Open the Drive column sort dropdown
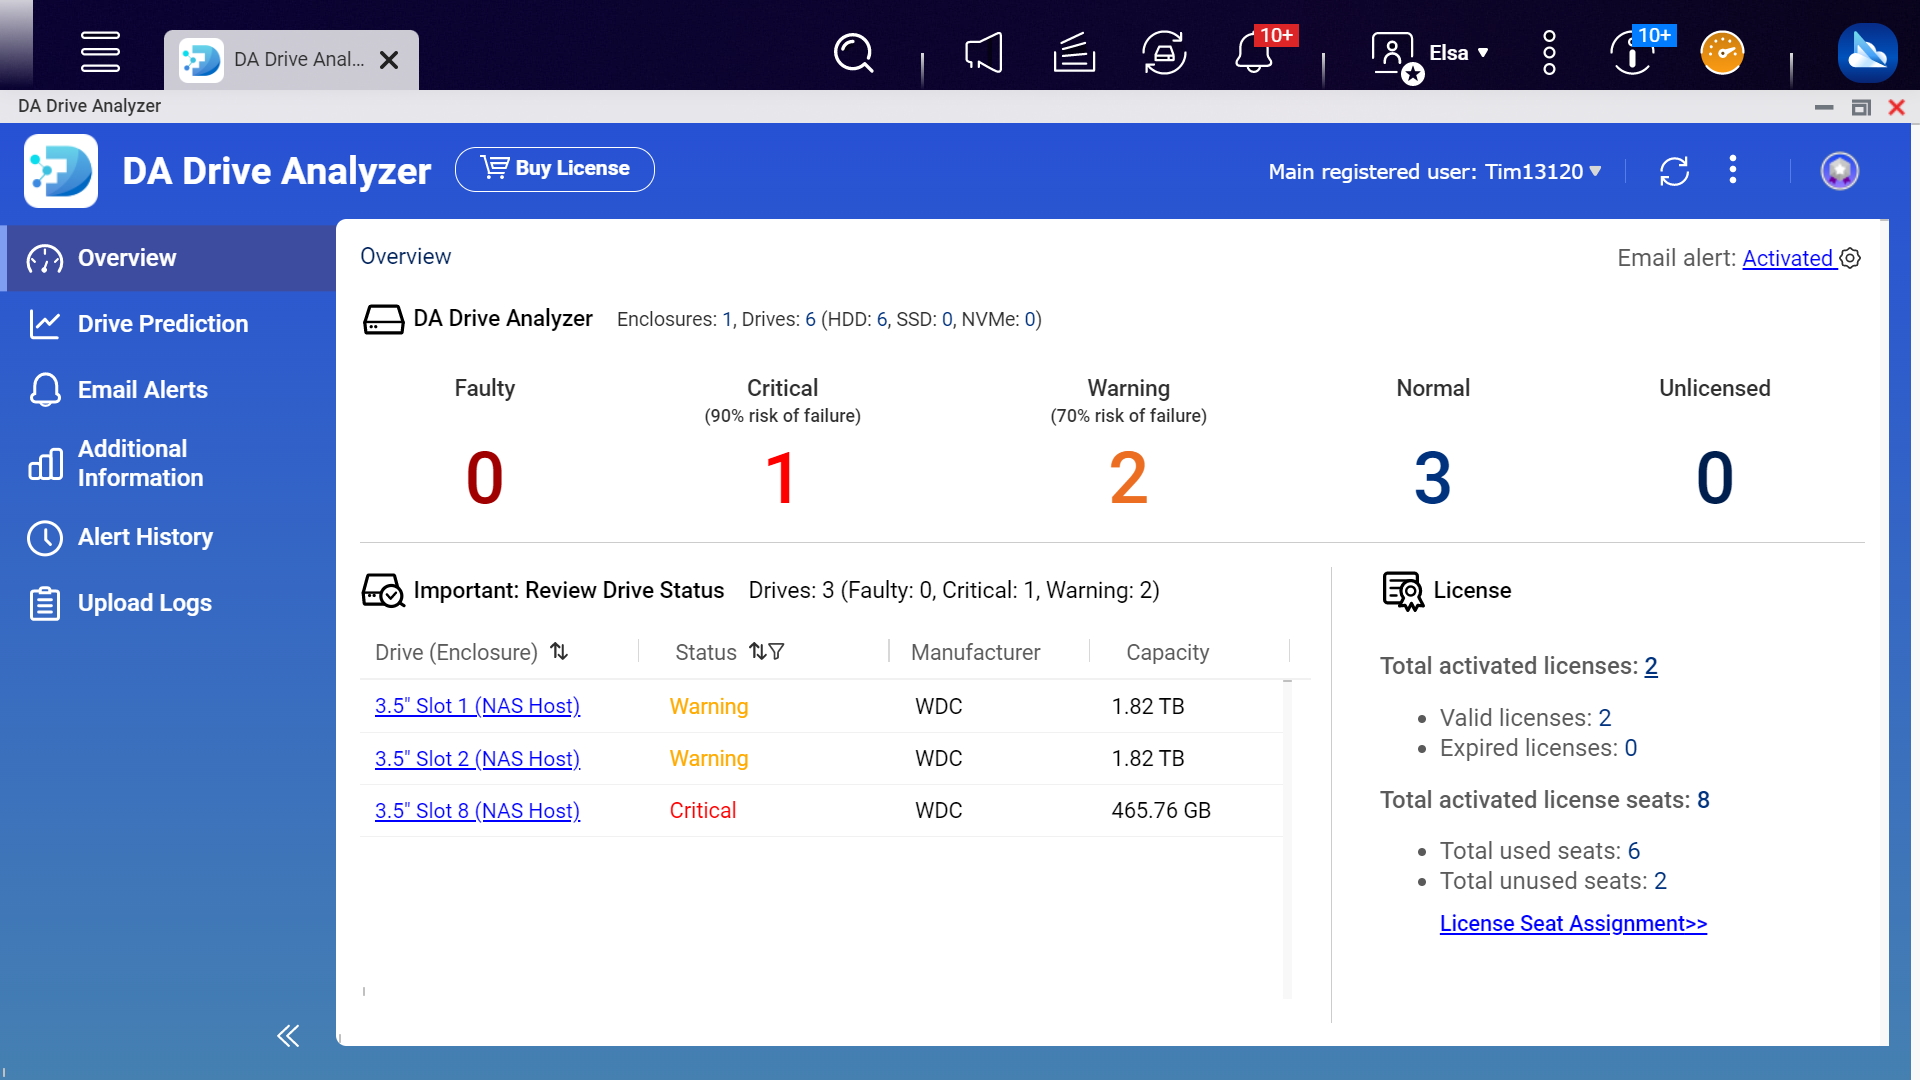 click(559, 651)
